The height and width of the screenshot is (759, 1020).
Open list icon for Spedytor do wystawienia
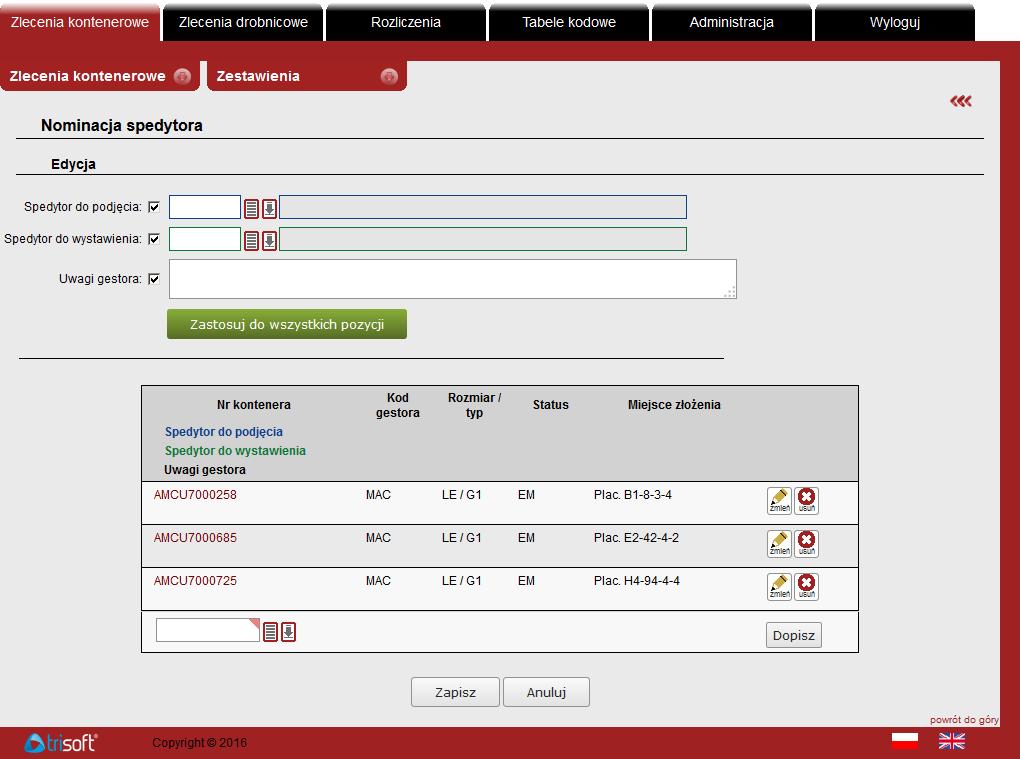251,241
